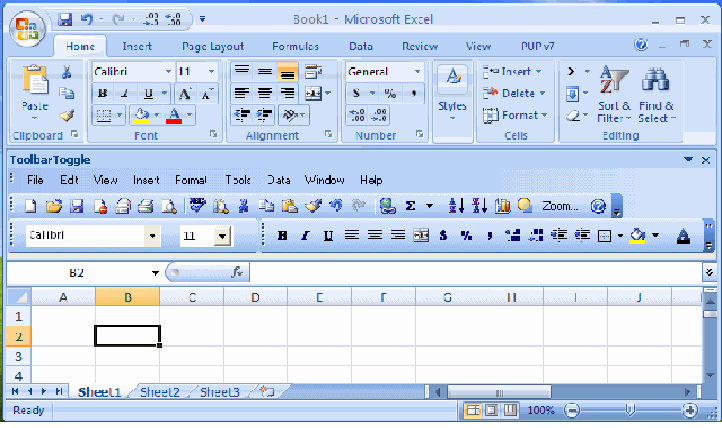722x428 pixels.
Task: Open Tools menu in ToolbarToggle
Action: (238, 180)
